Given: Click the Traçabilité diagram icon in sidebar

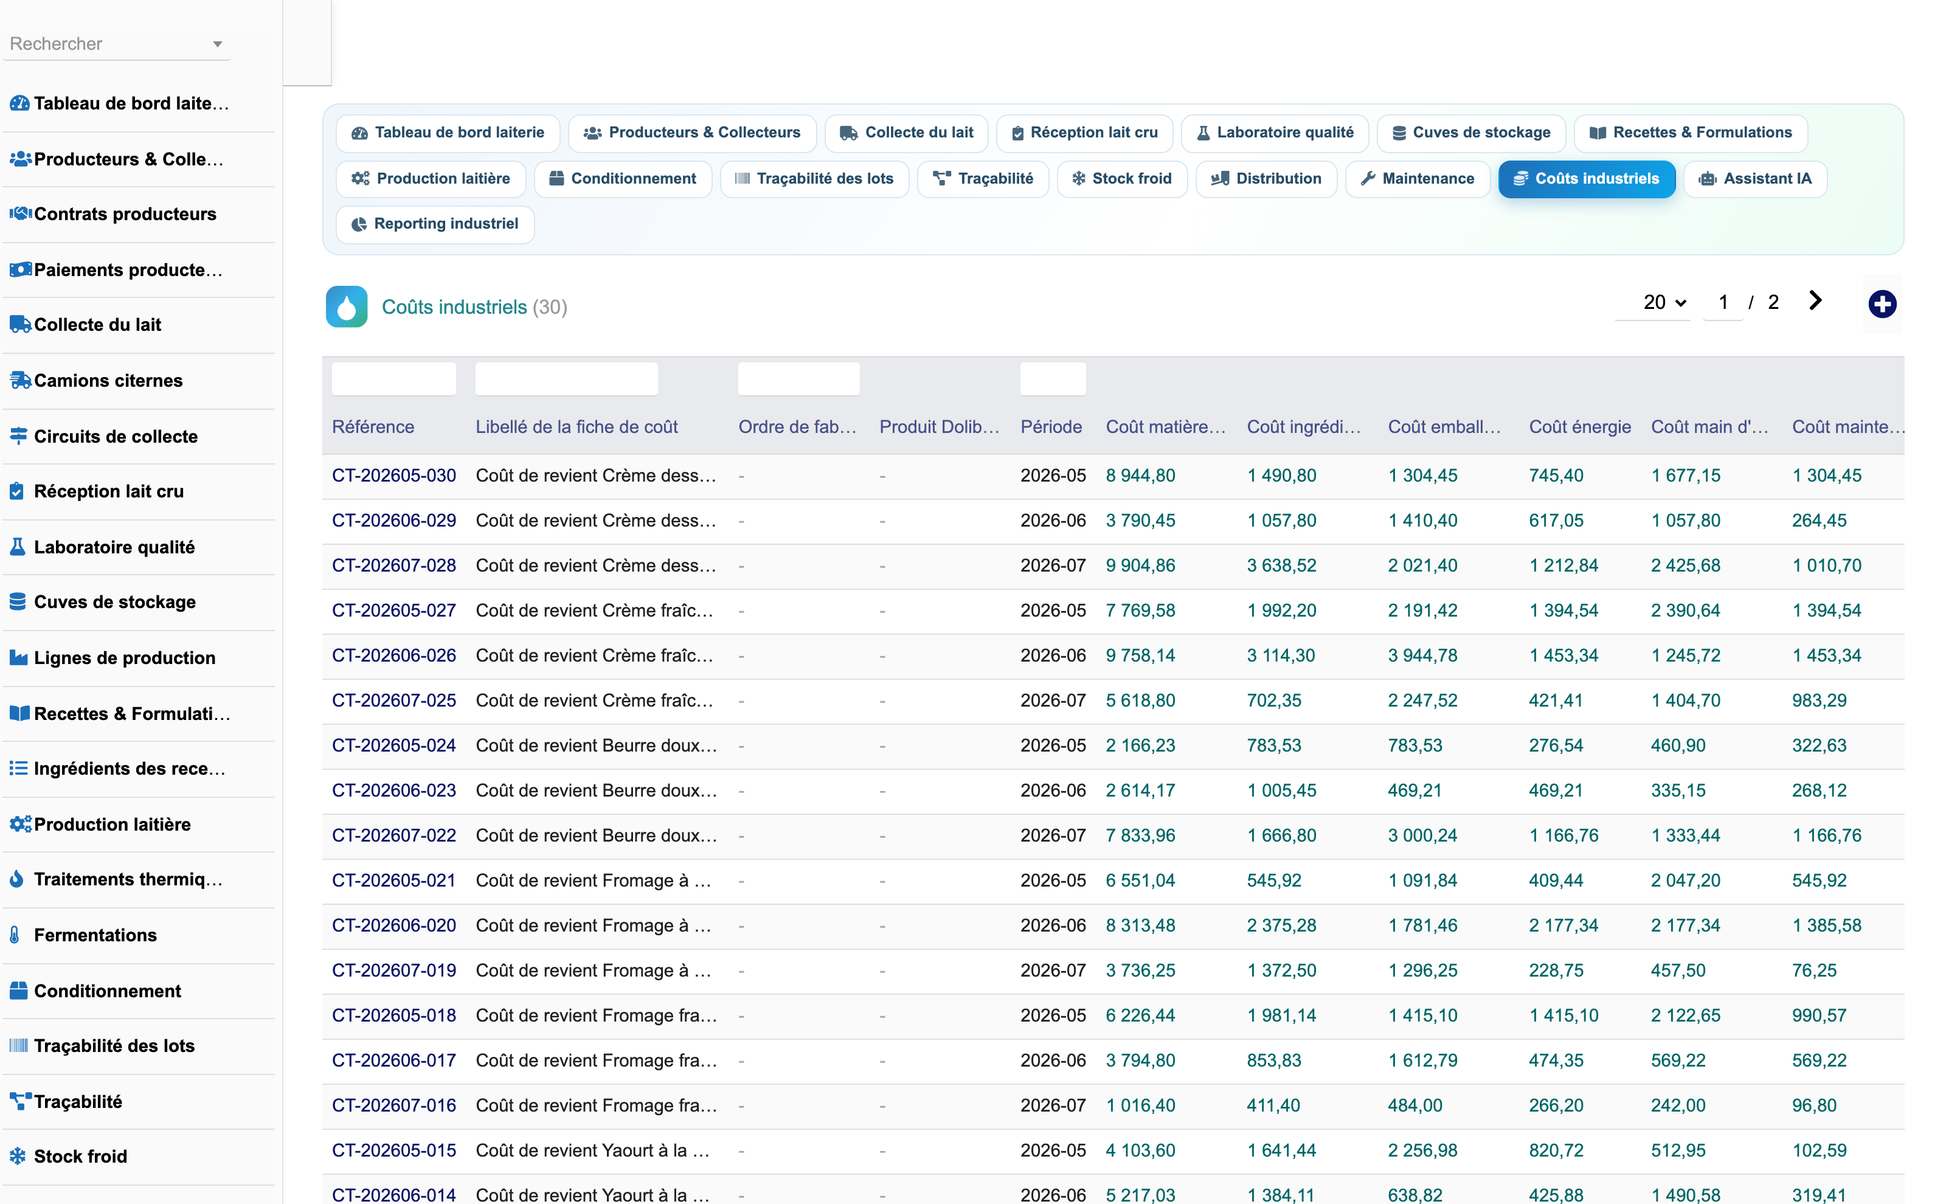Looking at the screenshot, I should pos(19,1102).
